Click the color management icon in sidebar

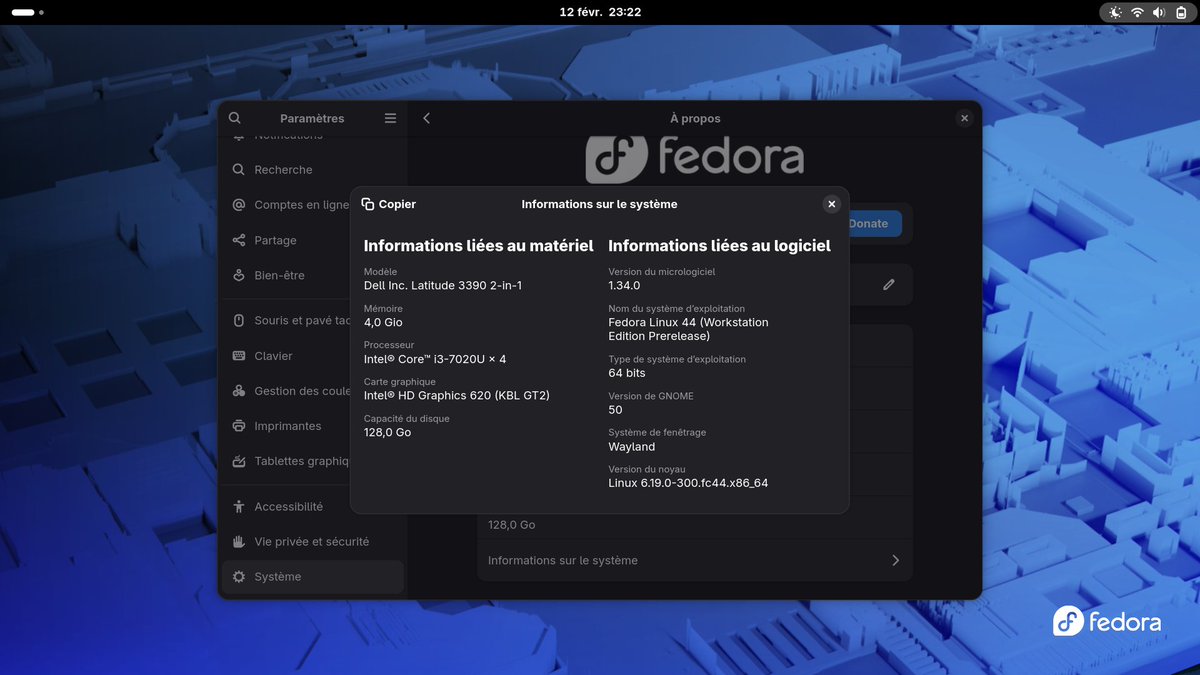[x=239, y=391]
